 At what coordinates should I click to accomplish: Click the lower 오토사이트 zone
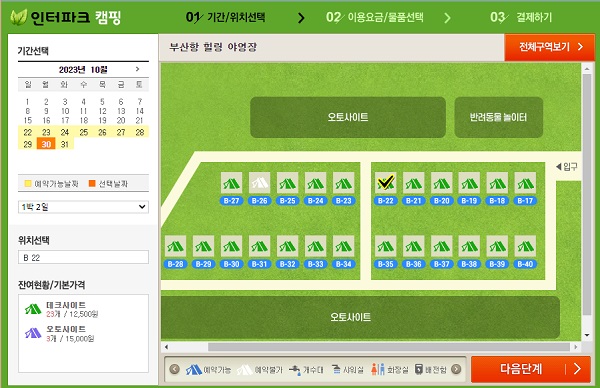point(360,317)
